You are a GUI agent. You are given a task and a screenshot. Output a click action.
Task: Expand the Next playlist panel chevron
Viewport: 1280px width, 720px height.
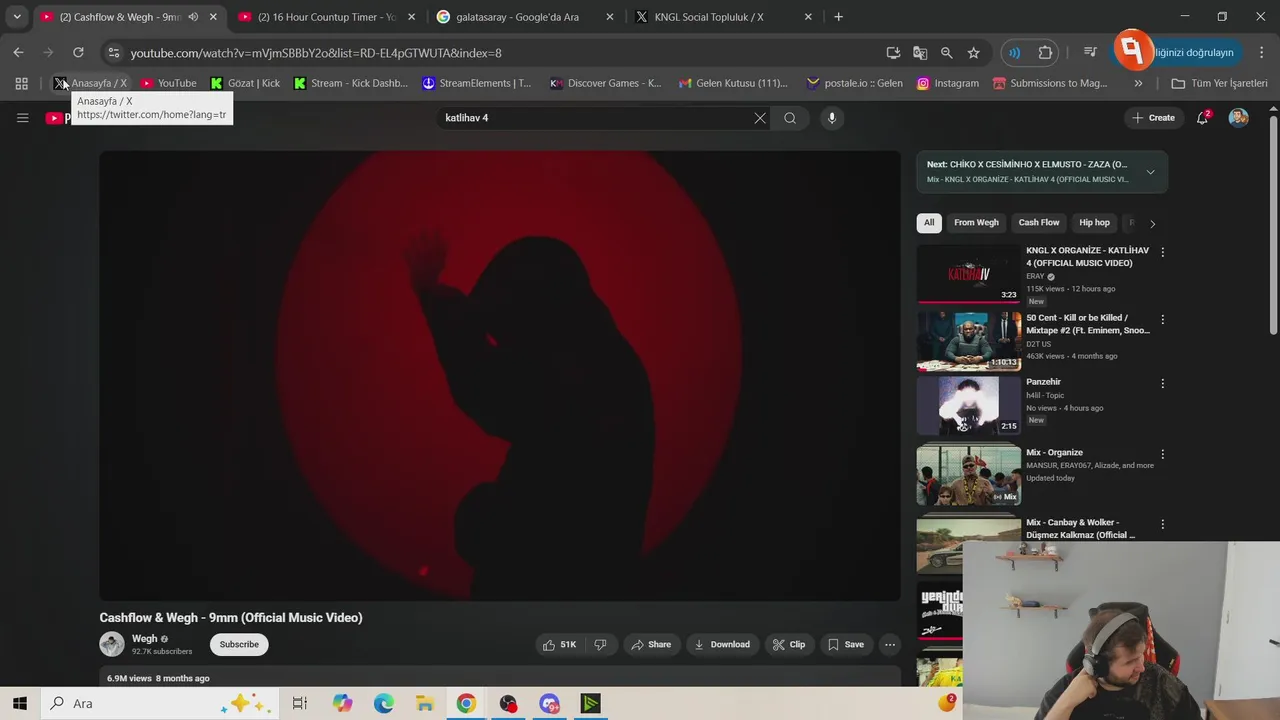1150,172
